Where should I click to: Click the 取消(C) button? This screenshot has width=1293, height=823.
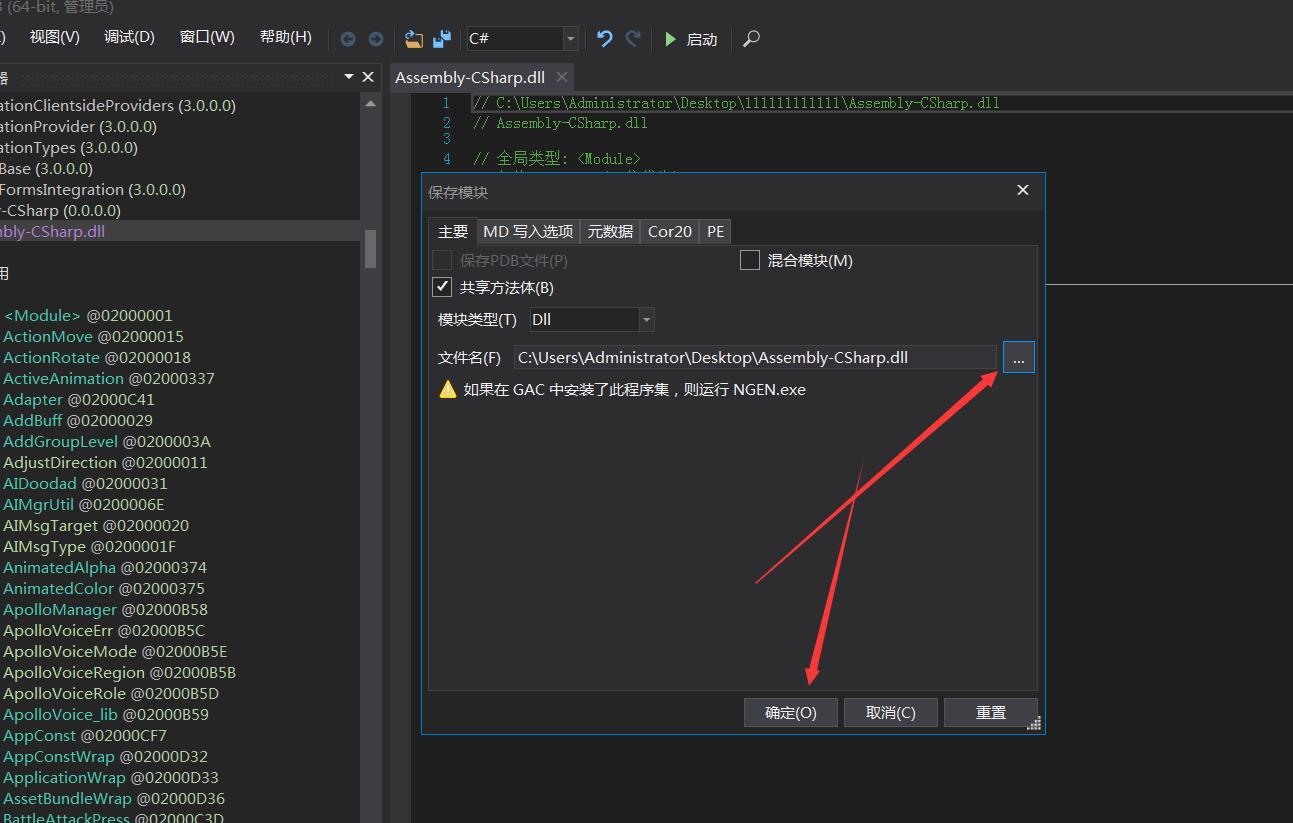tap(891, 712)
